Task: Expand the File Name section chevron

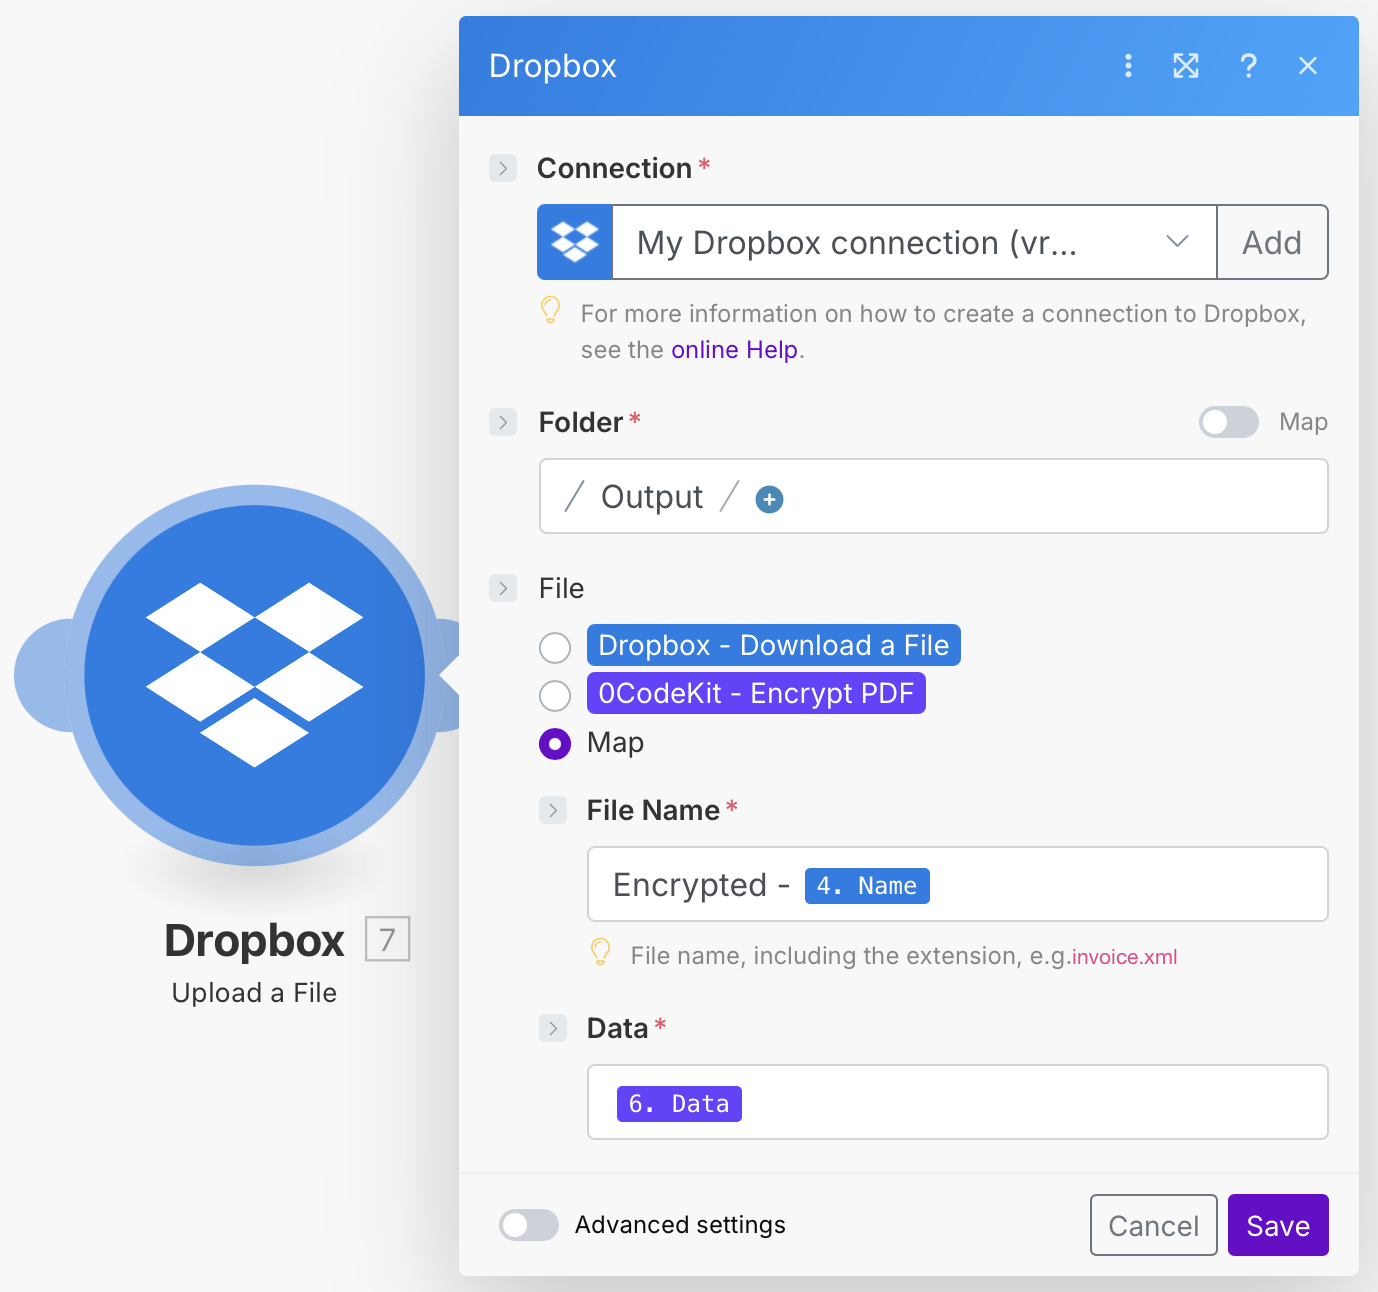Action: click(553, 810)
